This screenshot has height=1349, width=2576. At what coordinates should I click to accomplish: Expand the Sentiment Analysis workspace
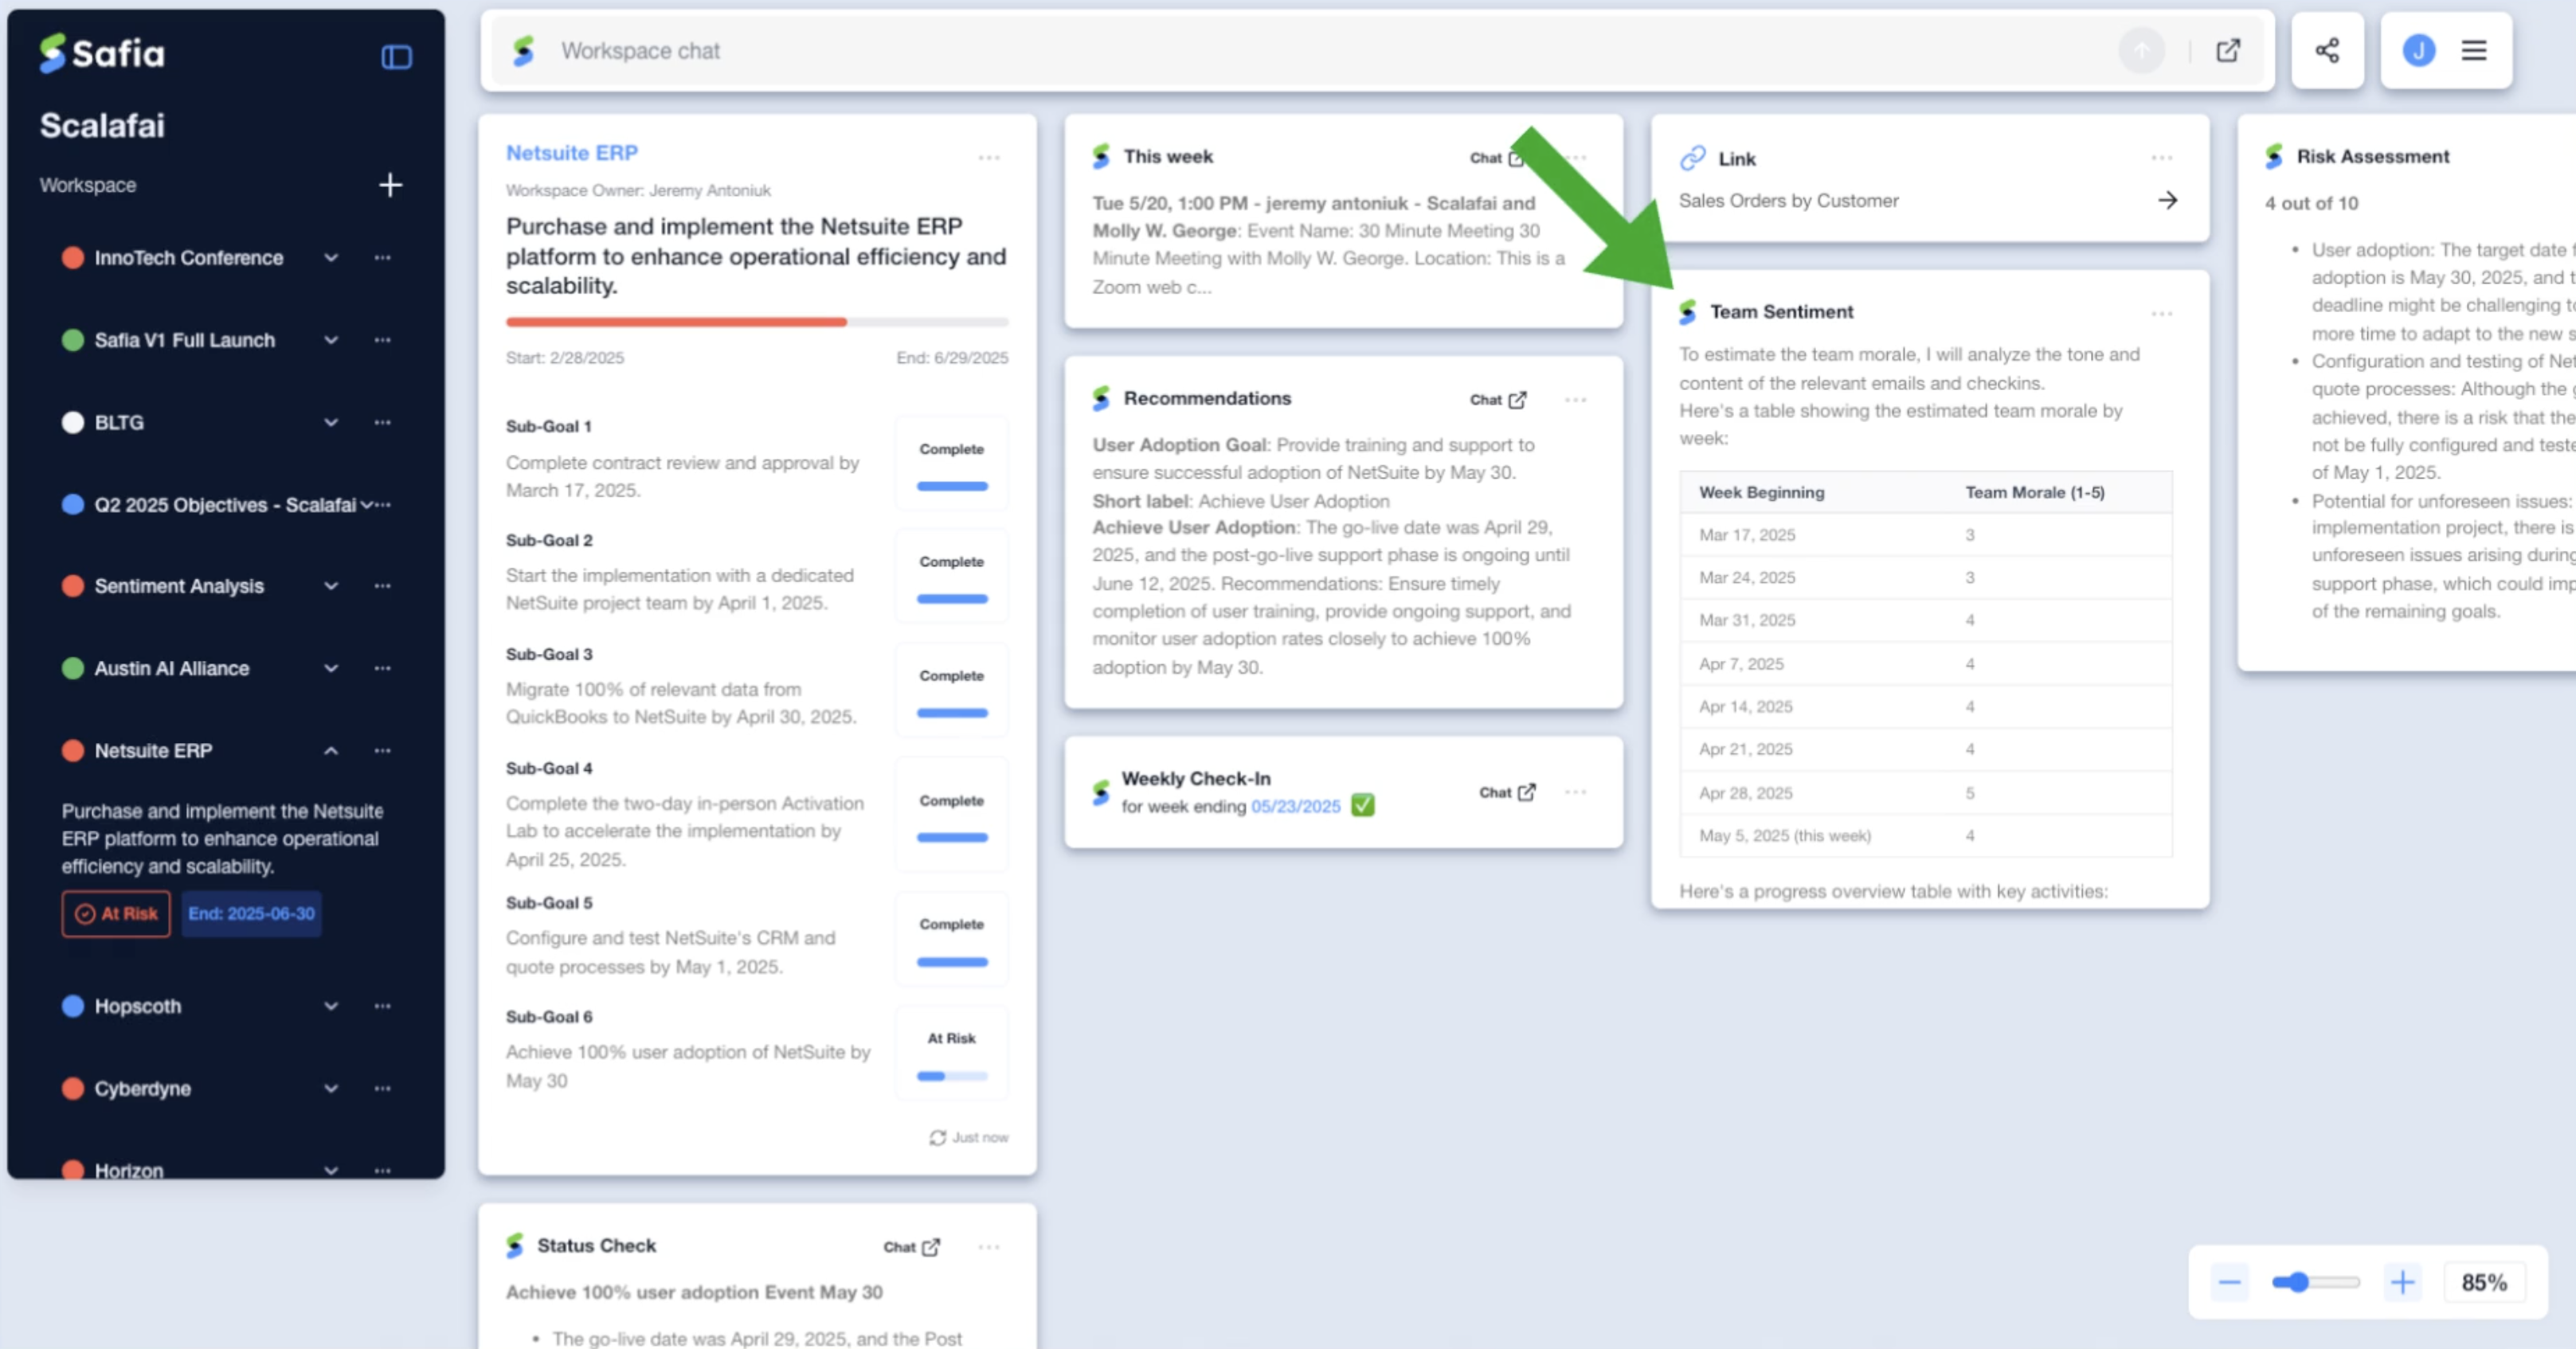331,586
